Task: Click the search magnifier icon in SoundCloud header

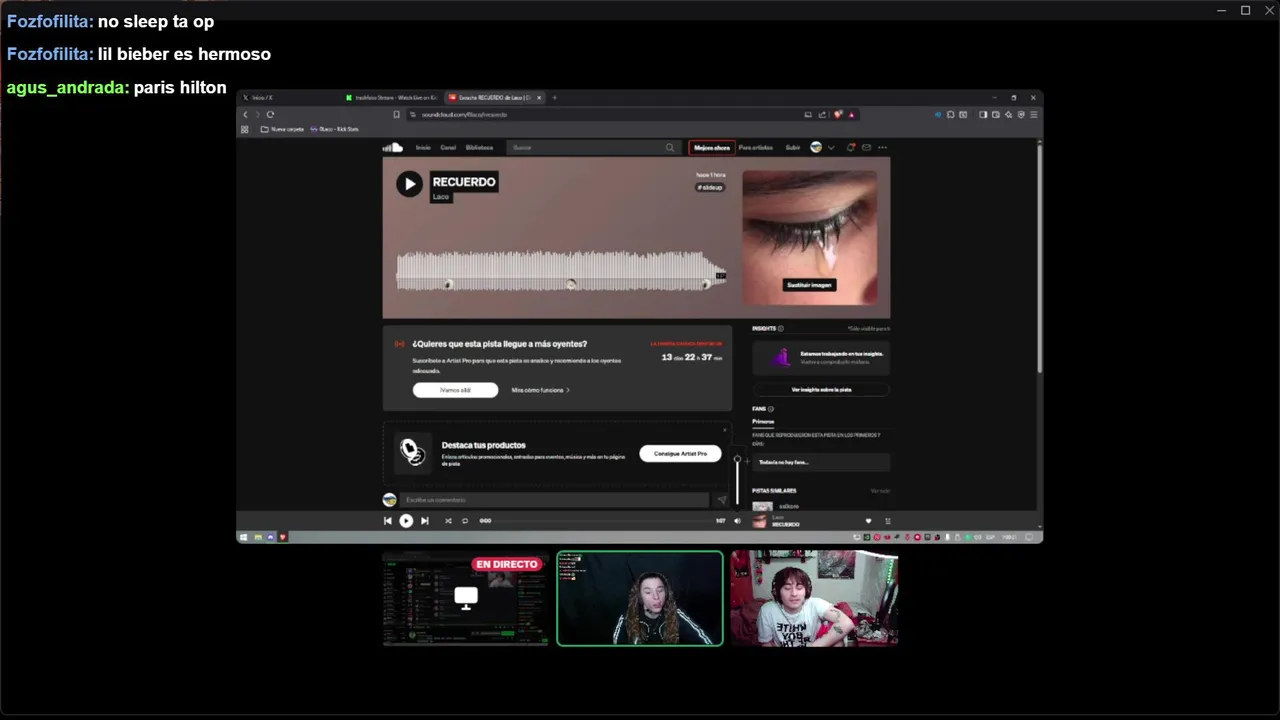Action: (x=670, y=147)
